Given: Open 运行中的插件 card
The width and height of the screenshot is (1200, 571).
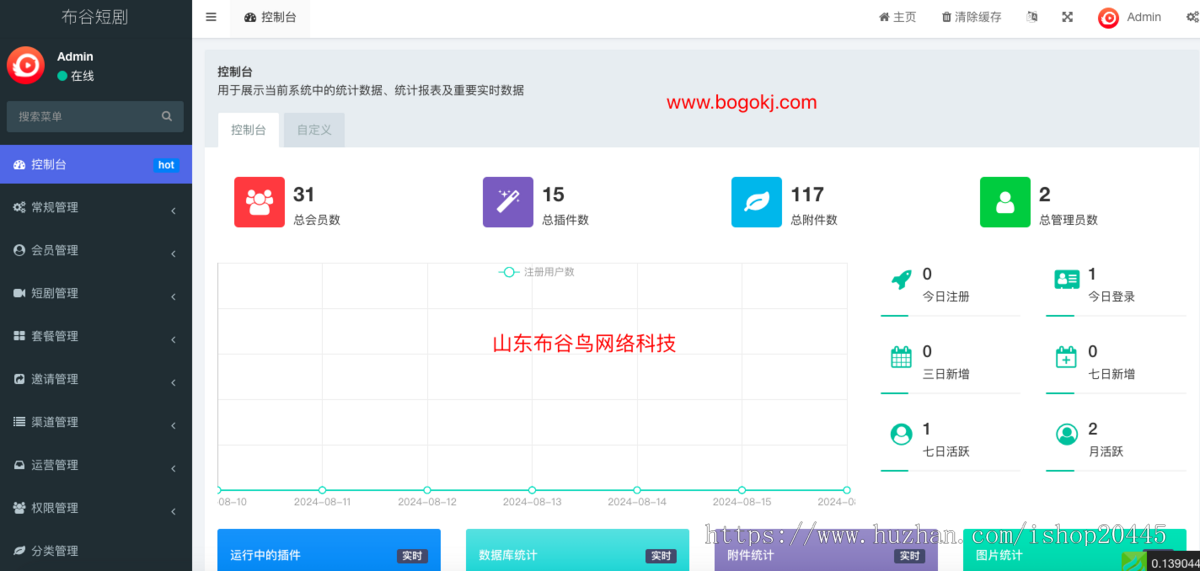Looking at the screenshot, I should tap(329, 550).
